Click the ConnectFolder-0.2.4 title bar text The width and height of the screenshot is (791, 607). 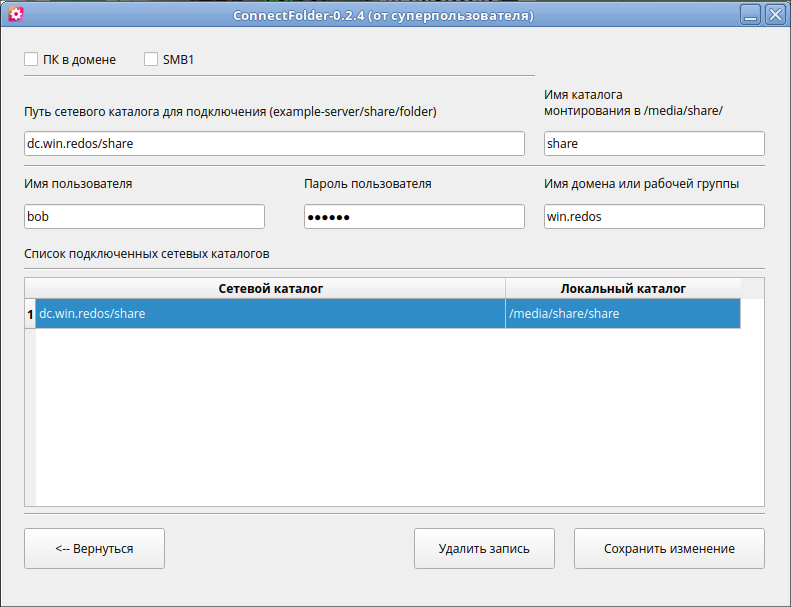[x=383, y=16]
